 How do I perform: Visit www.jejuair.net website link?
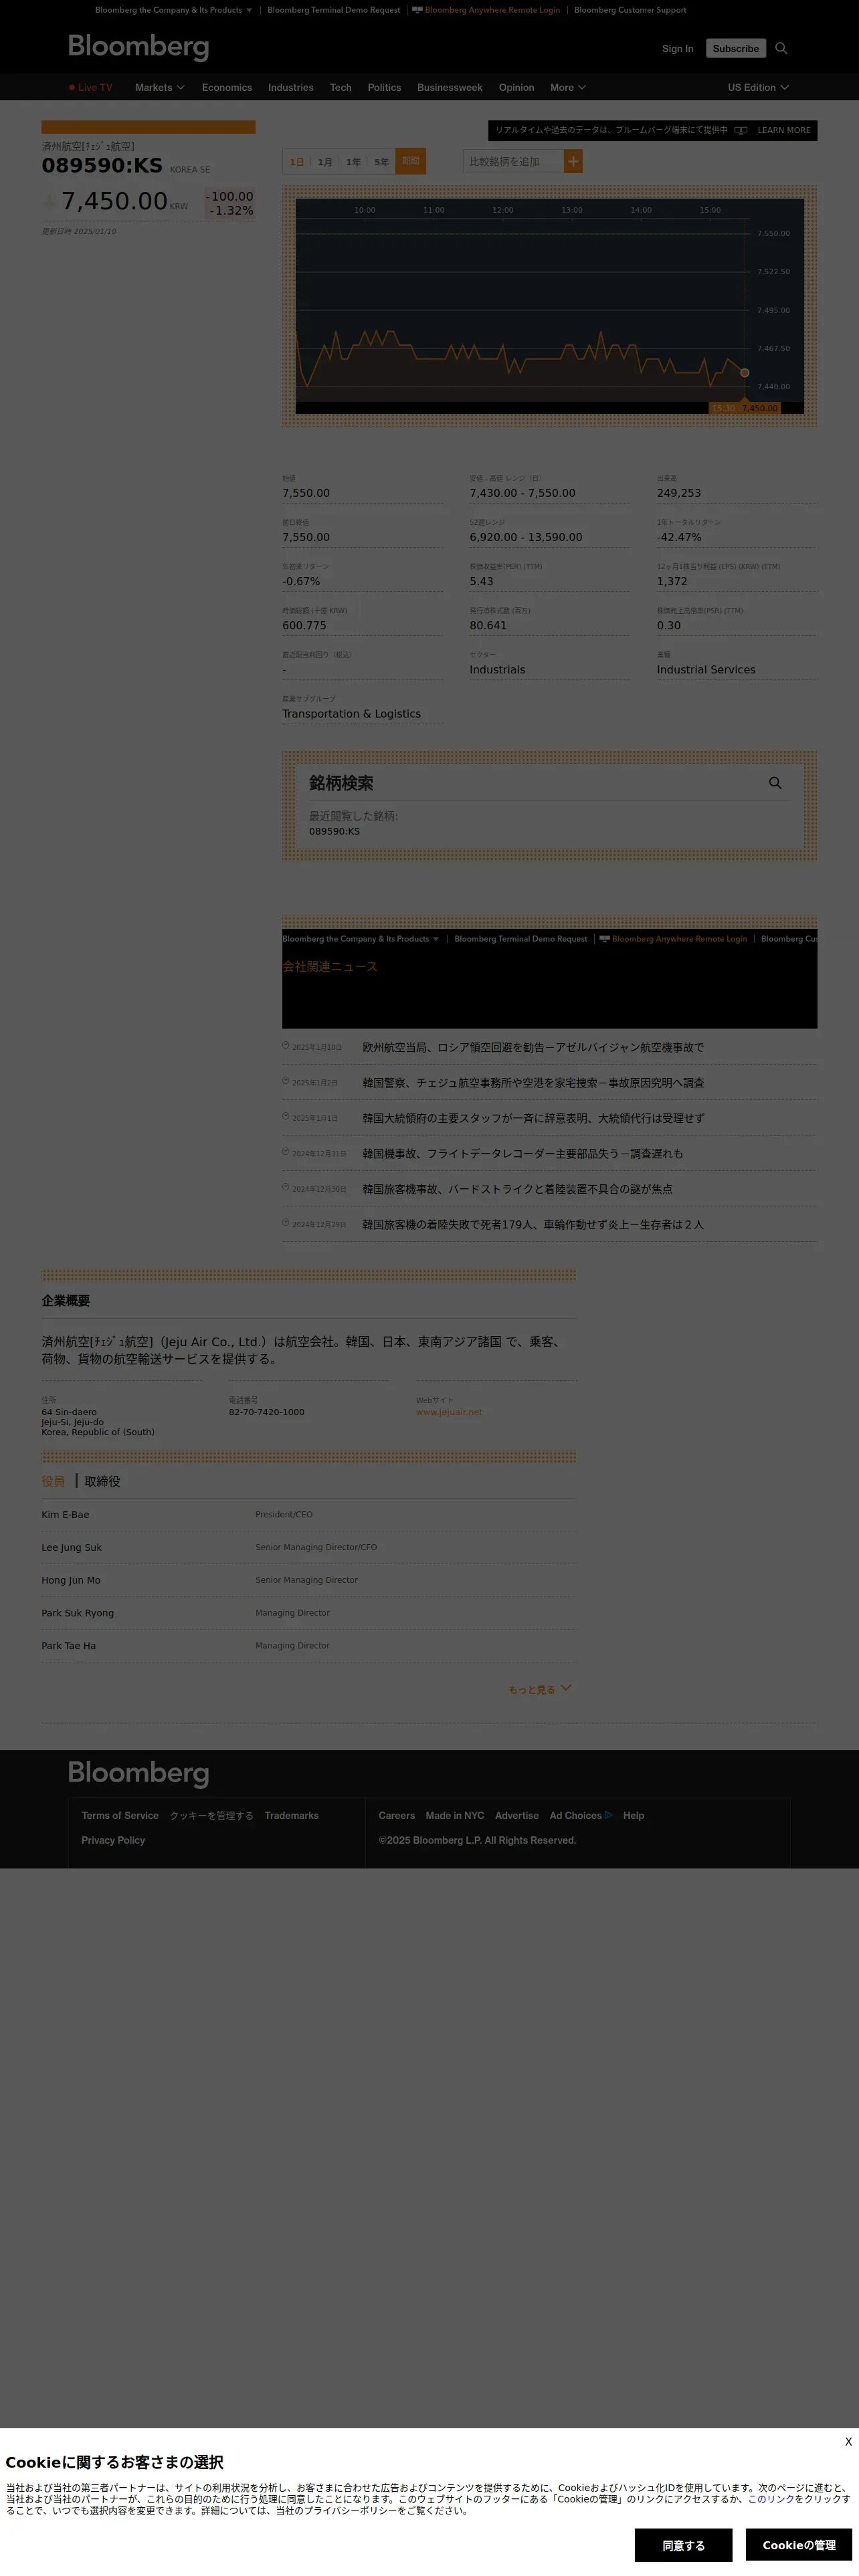[449, 1412]
